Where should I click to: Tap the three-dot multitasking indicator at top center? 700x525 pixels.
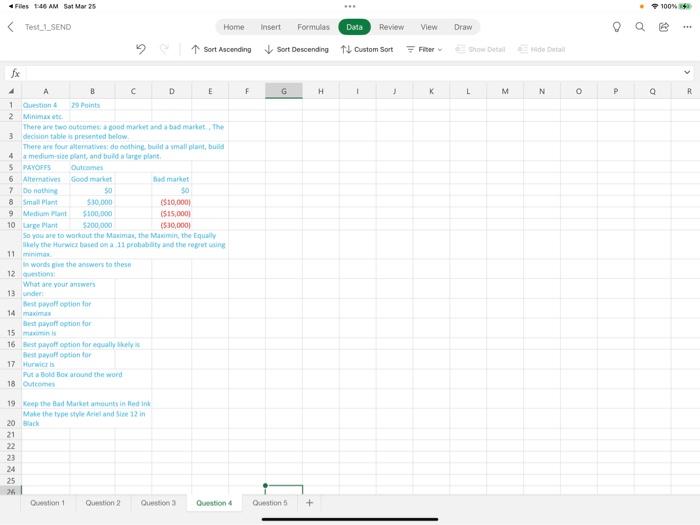pos(350,6)
